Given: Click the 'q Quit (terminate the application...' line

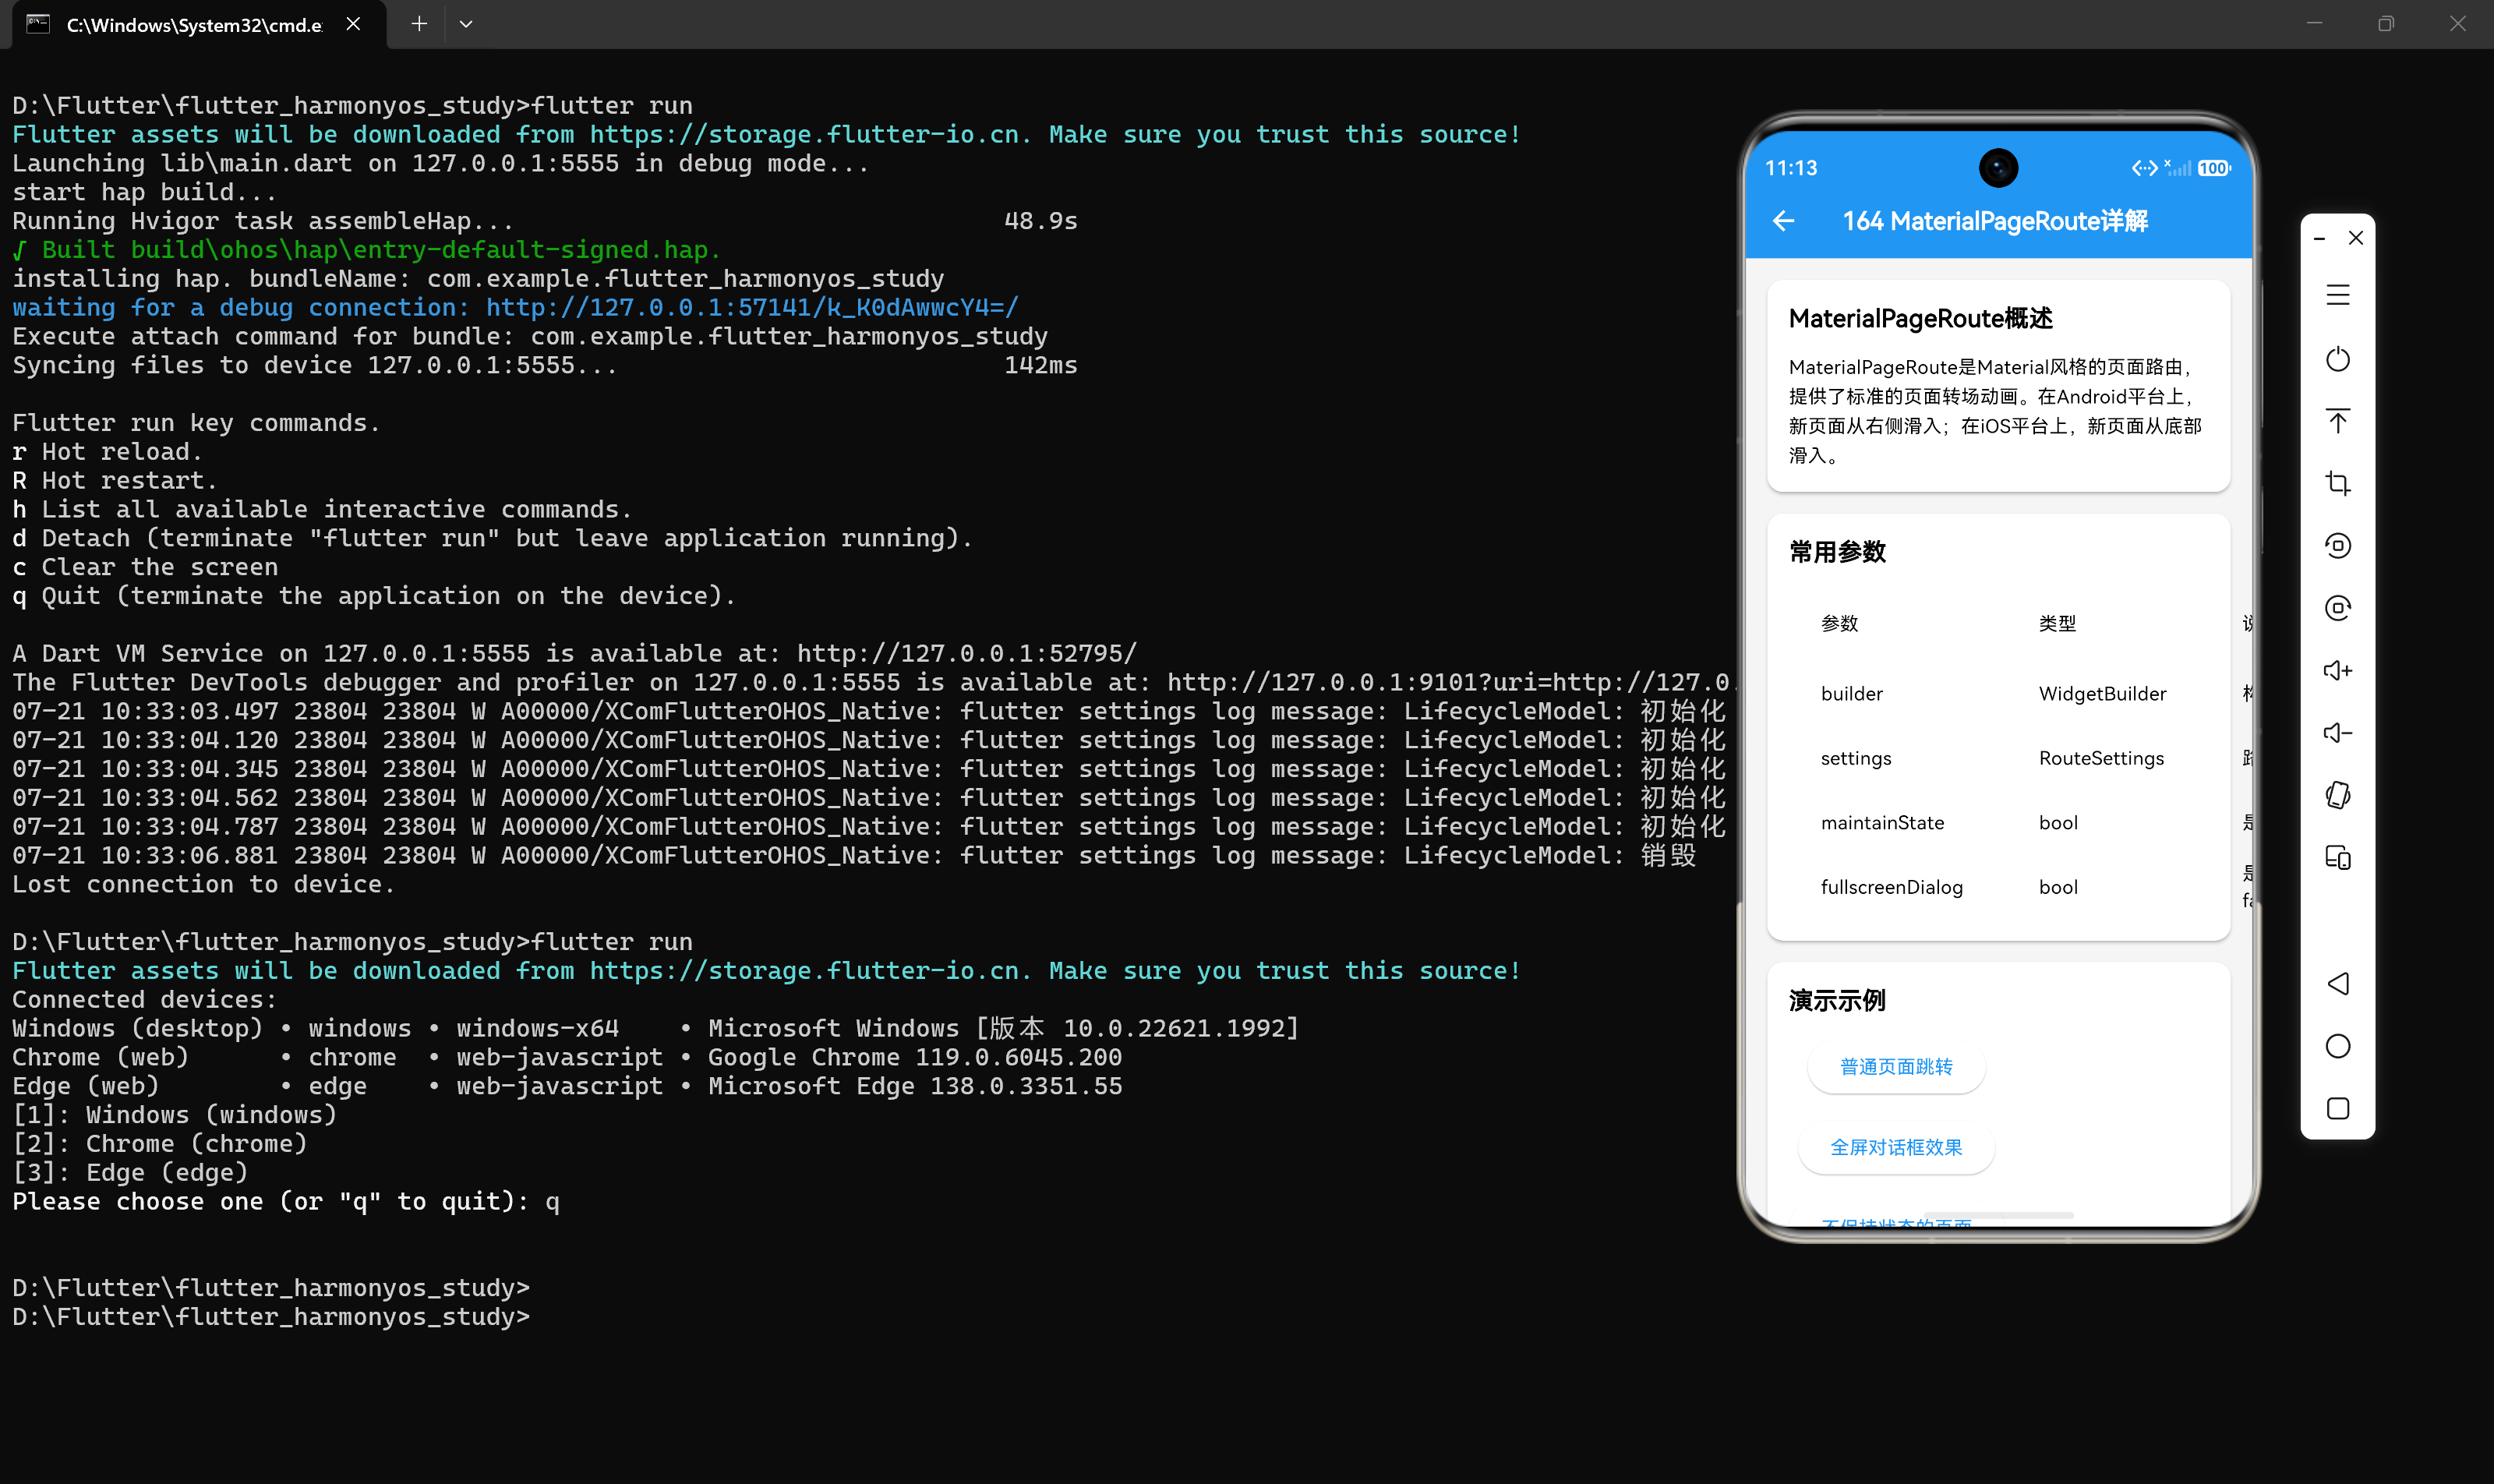Looking at the screenshot, I should click(x=373, y=596).
